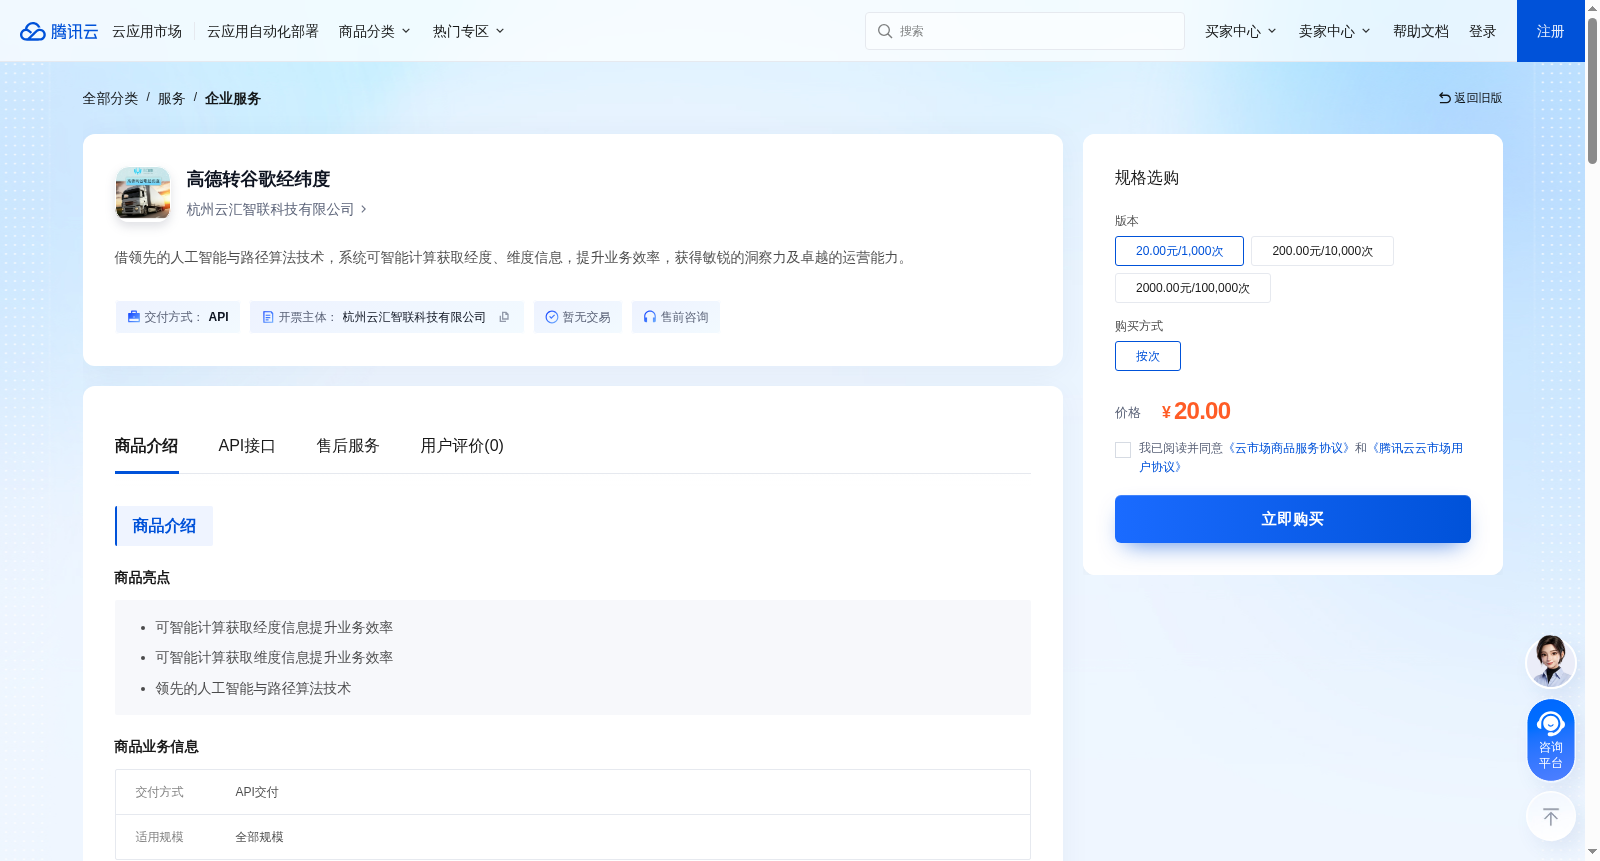Click the 规格选购 panel title

(x=1147, y=178)
